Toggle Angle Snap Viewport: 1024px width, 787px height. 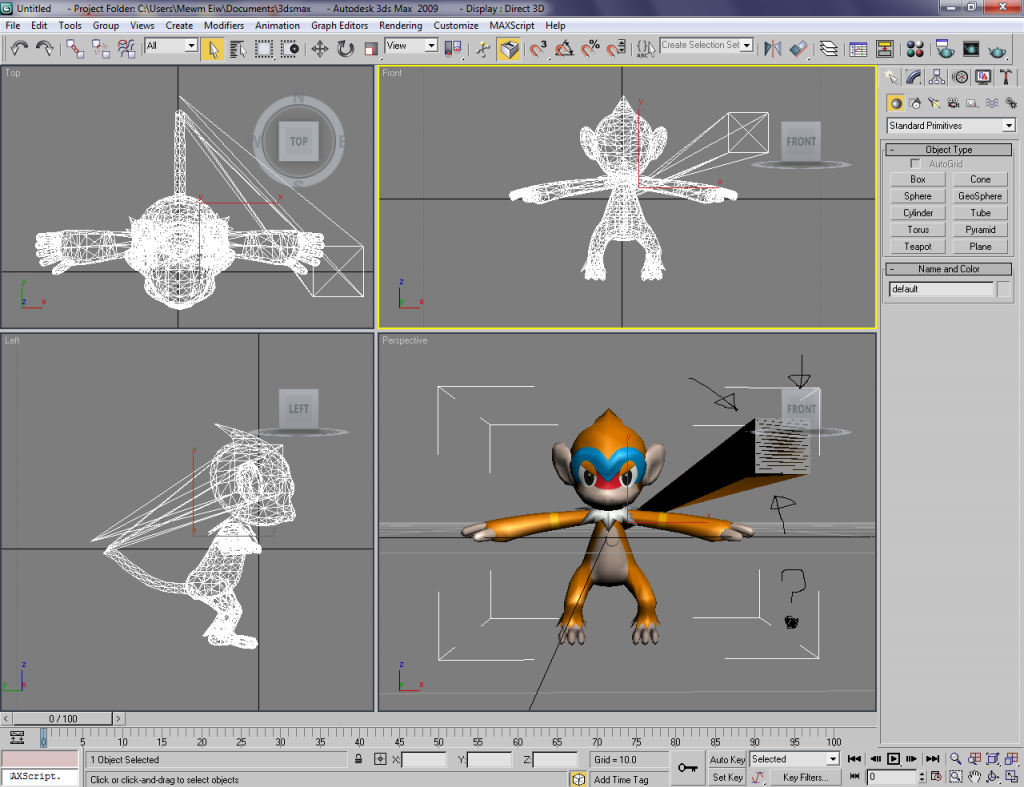(x=564, y=49)
